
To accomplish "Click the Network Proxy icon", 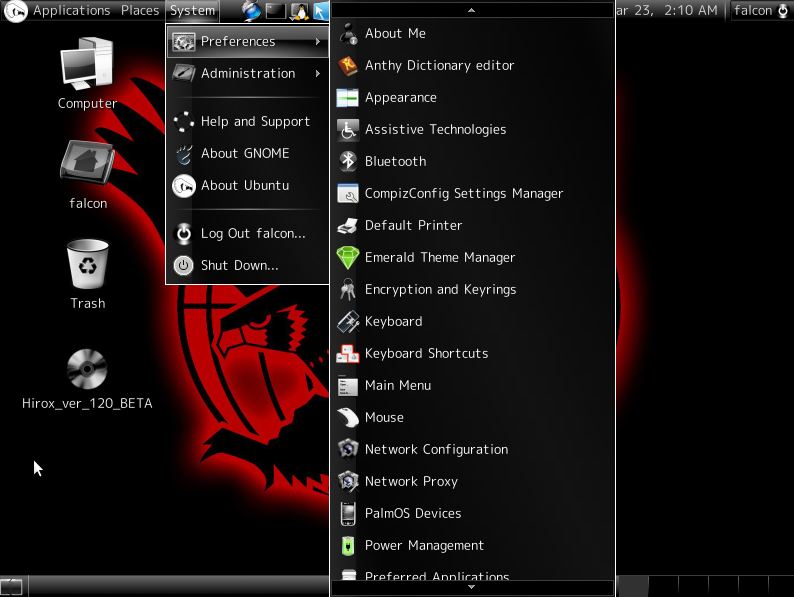I will coord(348,481).
